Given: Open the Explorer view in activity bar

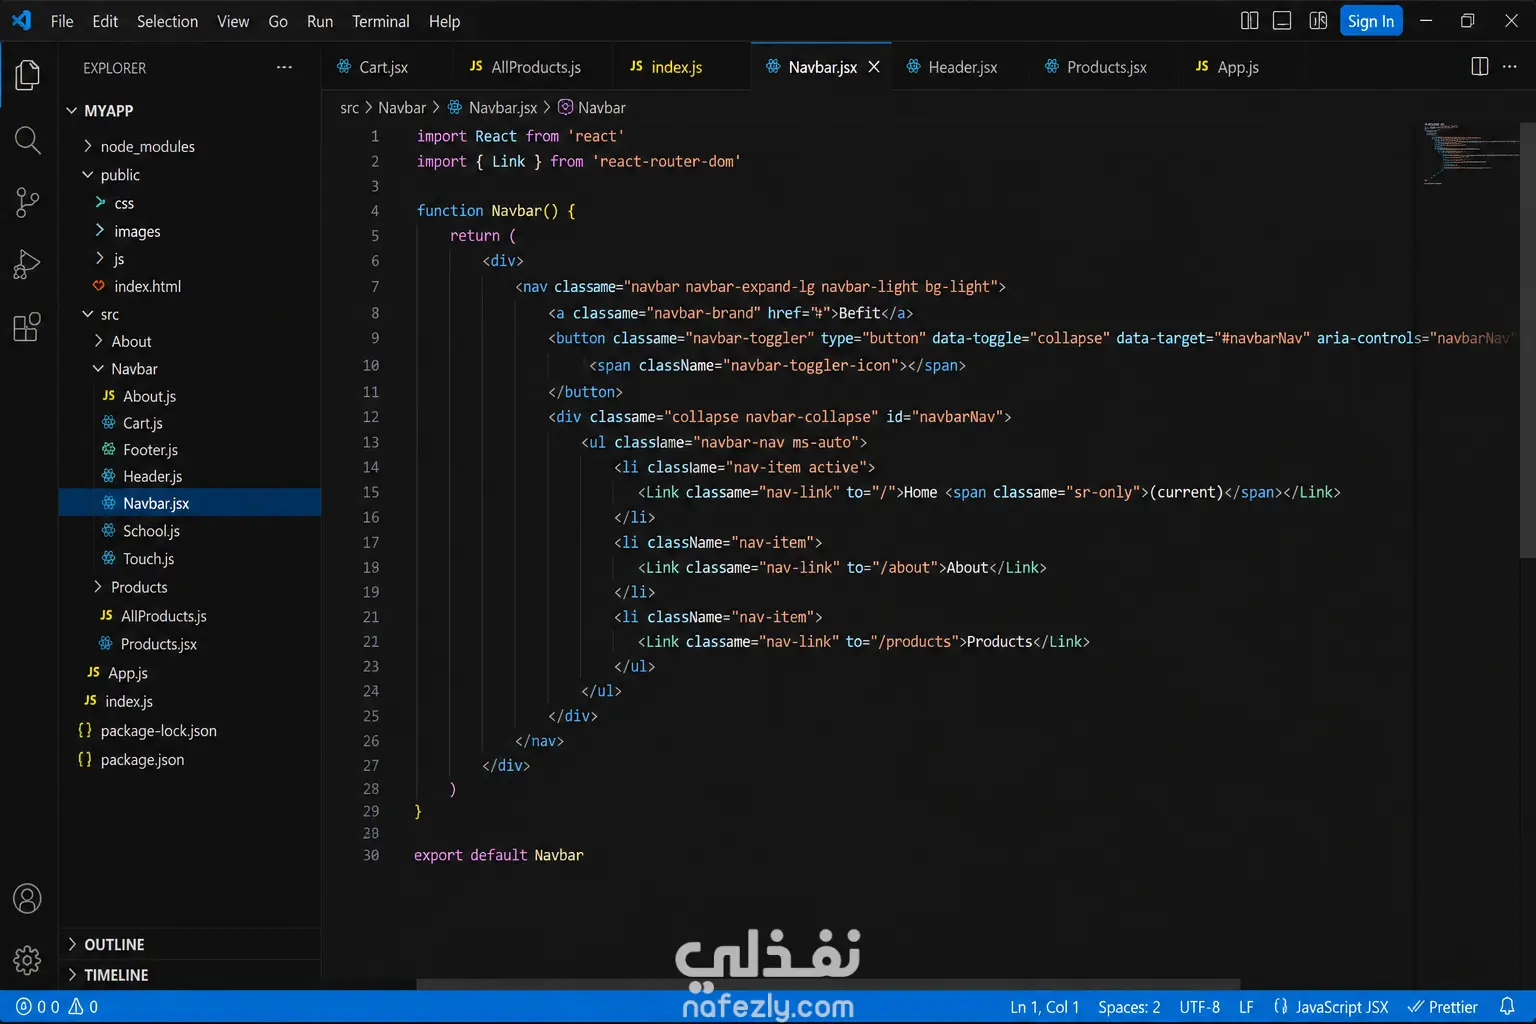Looking at the screenshot, I should (x=28, y=75).
